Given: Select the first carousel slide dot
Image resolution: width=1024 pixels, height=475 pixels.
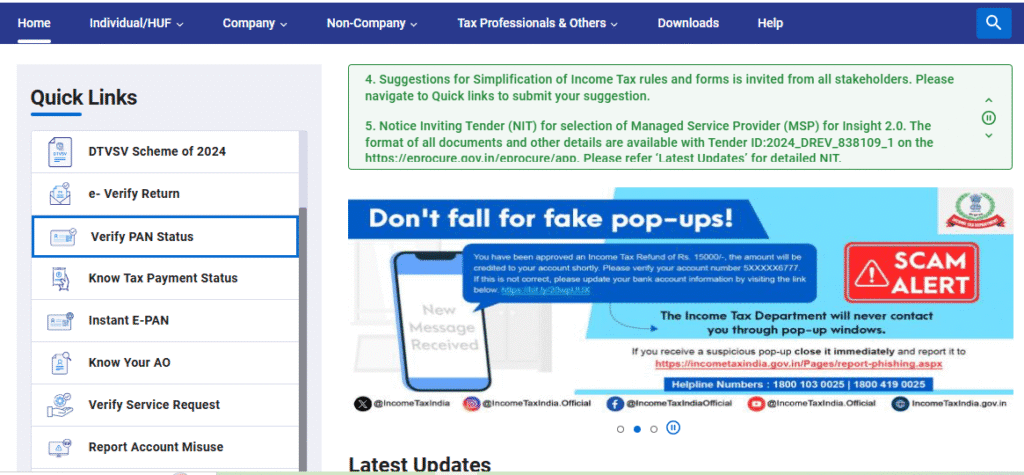Looking at the screenshot, I should point(620,429).
